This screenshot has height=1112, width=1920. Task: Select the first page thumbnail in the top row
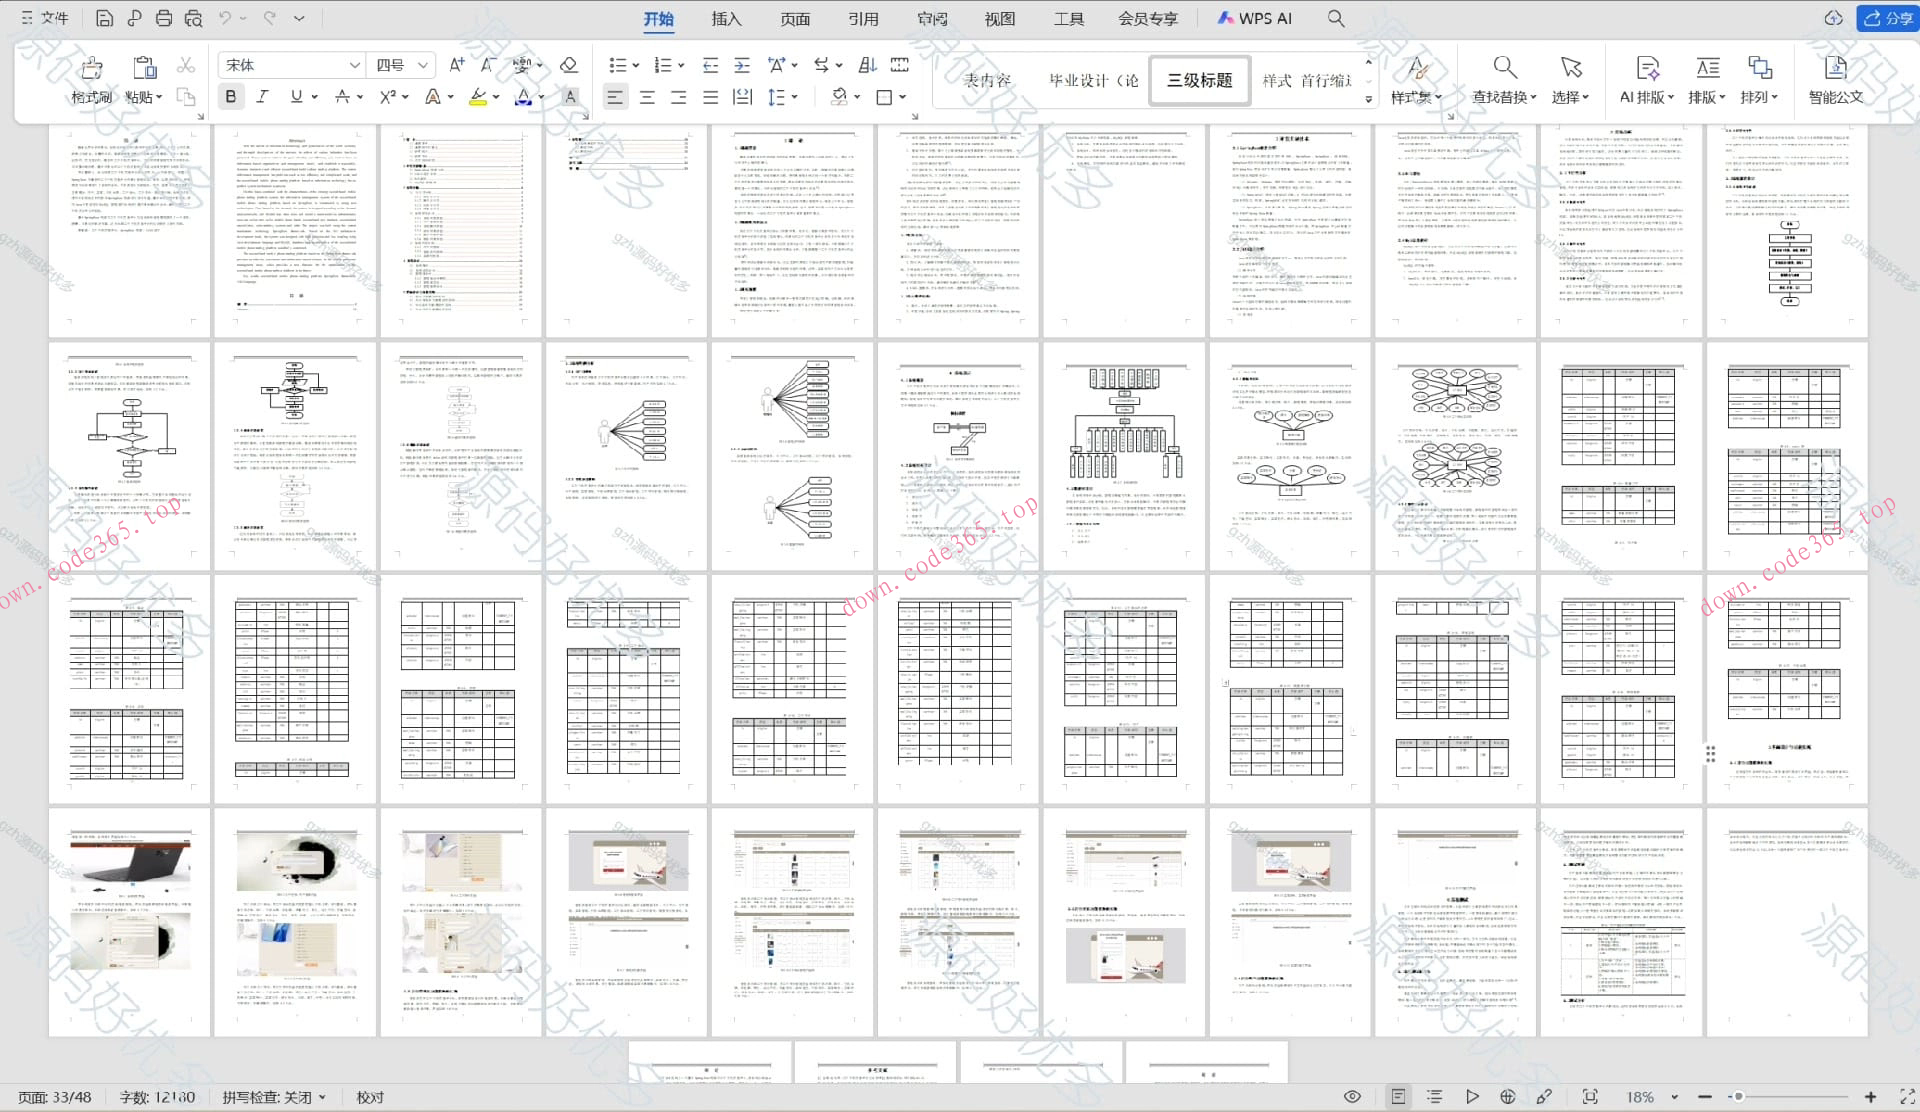(x=130, y=230)
